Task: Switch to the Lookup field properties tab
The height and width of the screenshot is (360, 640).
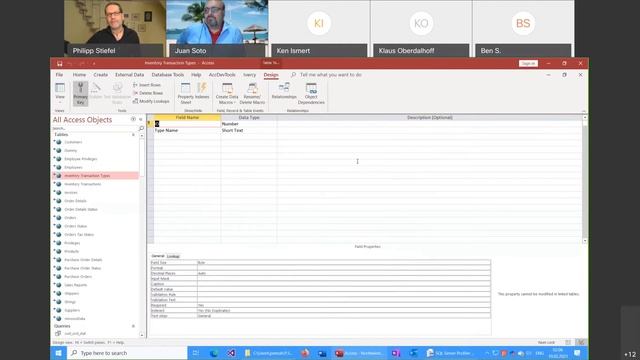Action: click(x=173, y=256)
